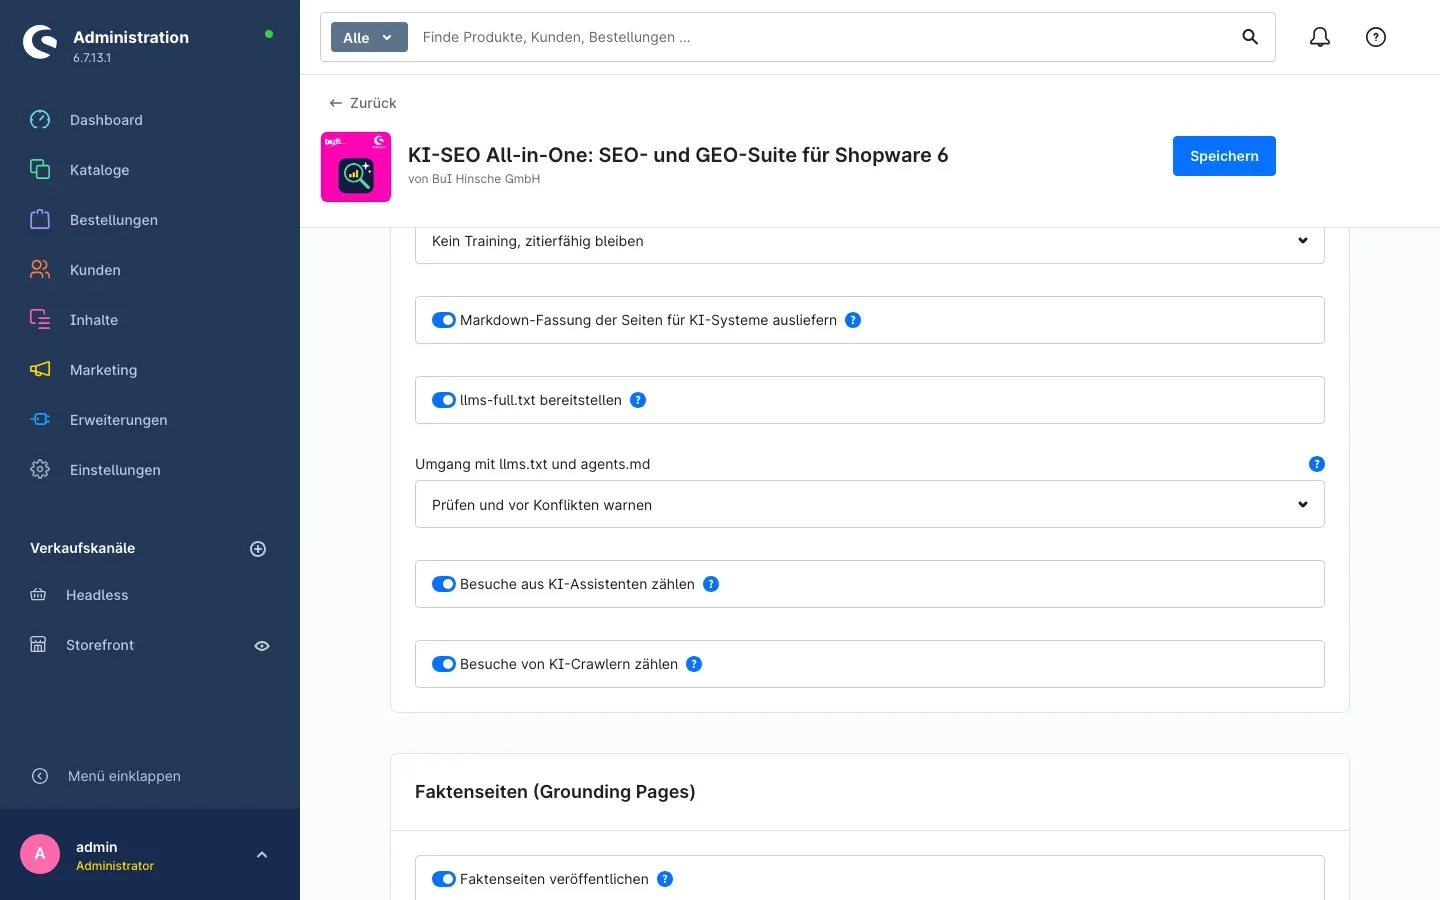Viewport: 1440px width, 900px height.
Task: Open Inhalte menu item
Action: click(94, 320)
